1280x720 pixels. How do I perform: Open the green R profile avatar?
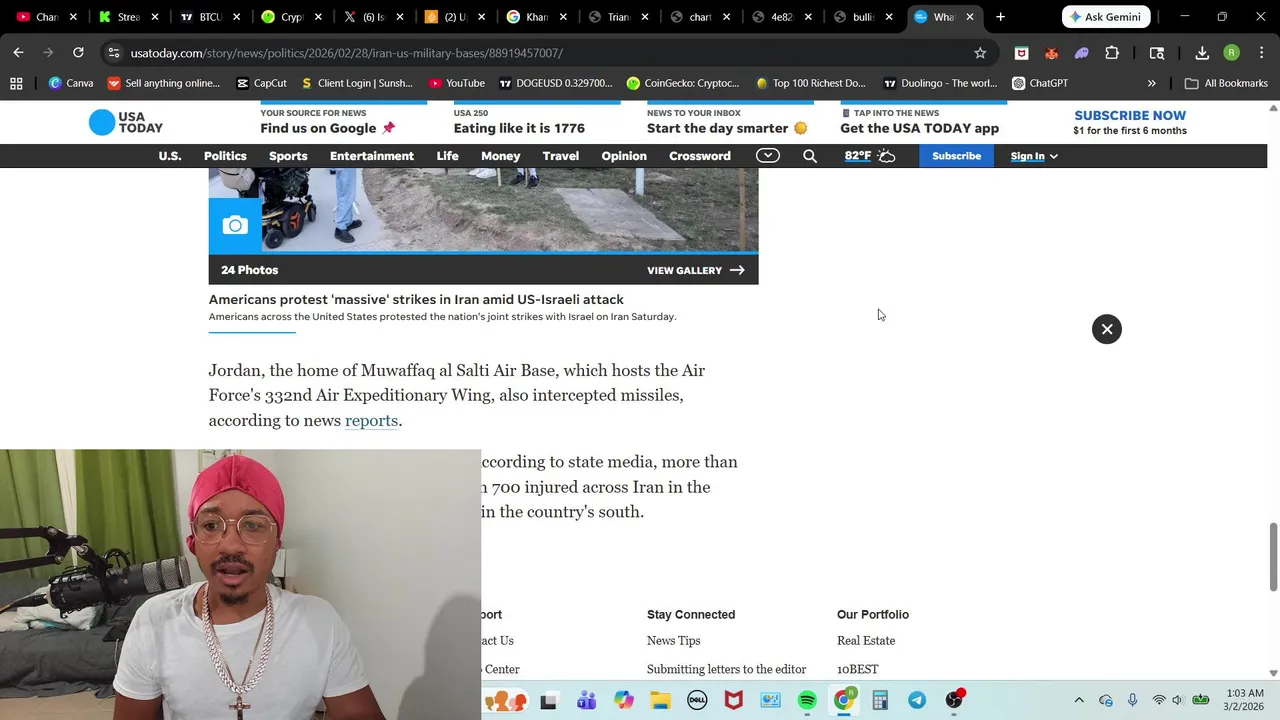(x=1232, y=53)
